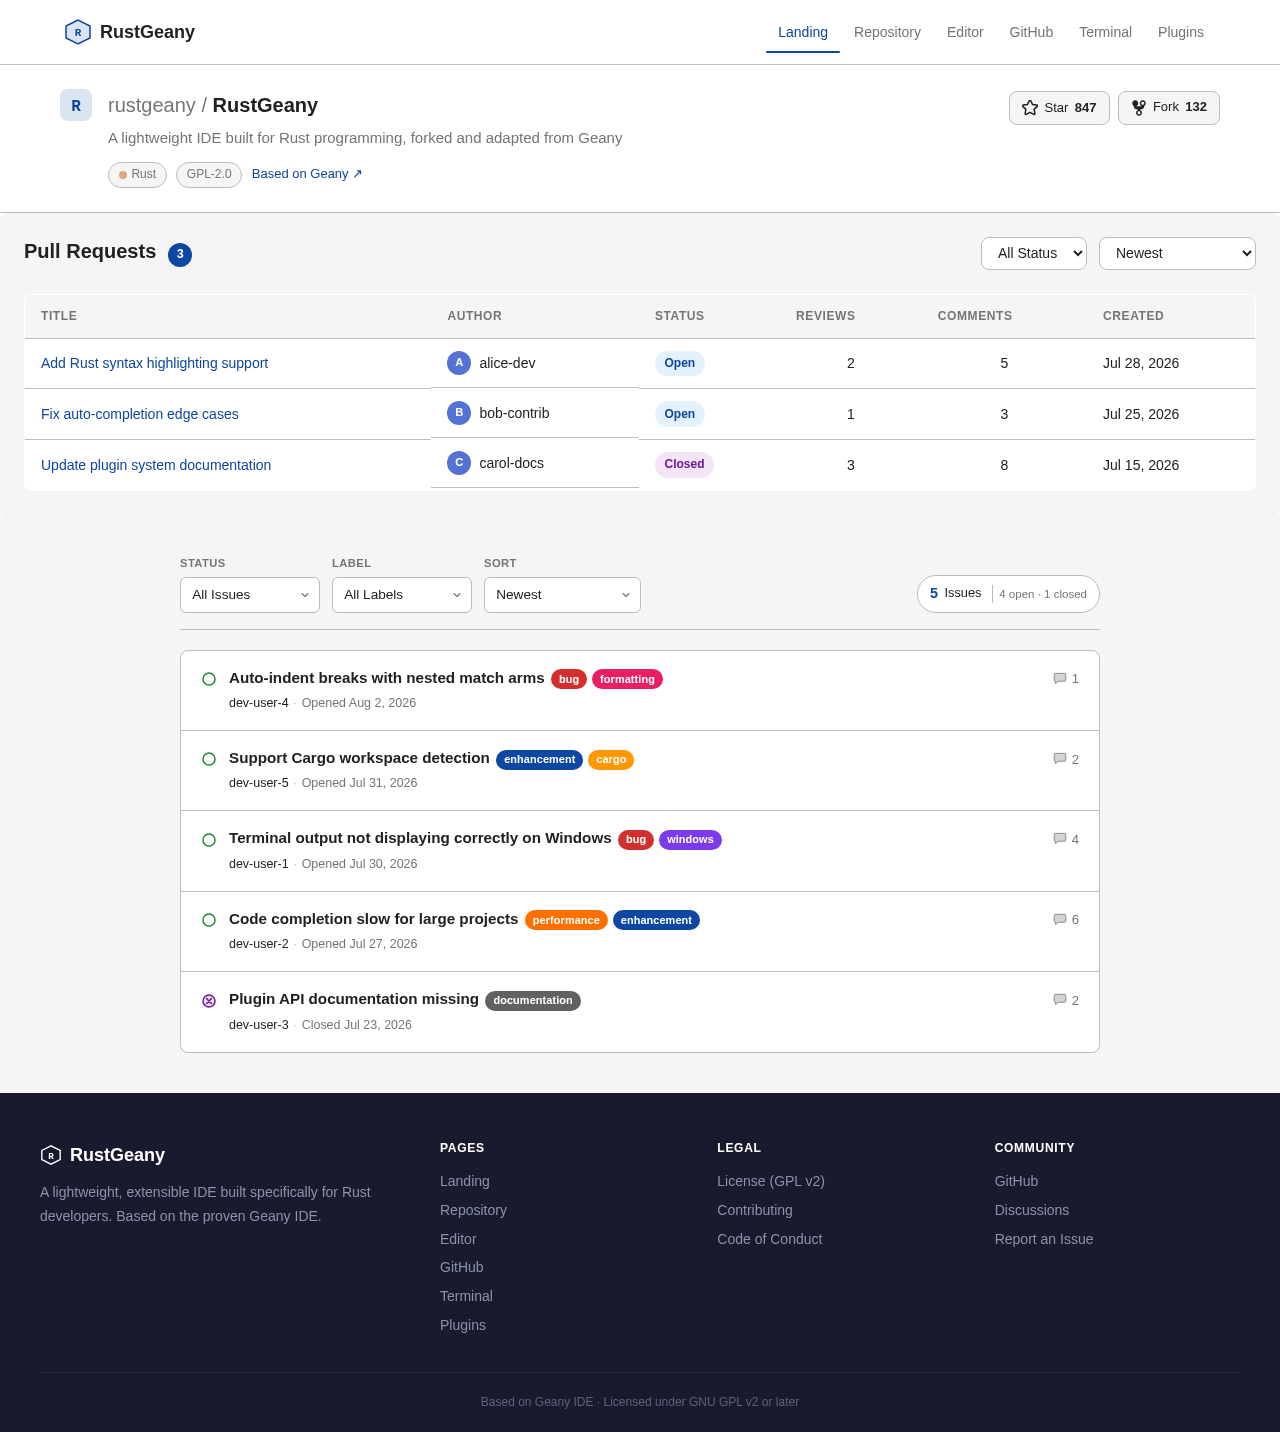Click the footer RustGeany hexagon logo
The height and width of the screenshot is (1432, 1280).
(51, 1155)
